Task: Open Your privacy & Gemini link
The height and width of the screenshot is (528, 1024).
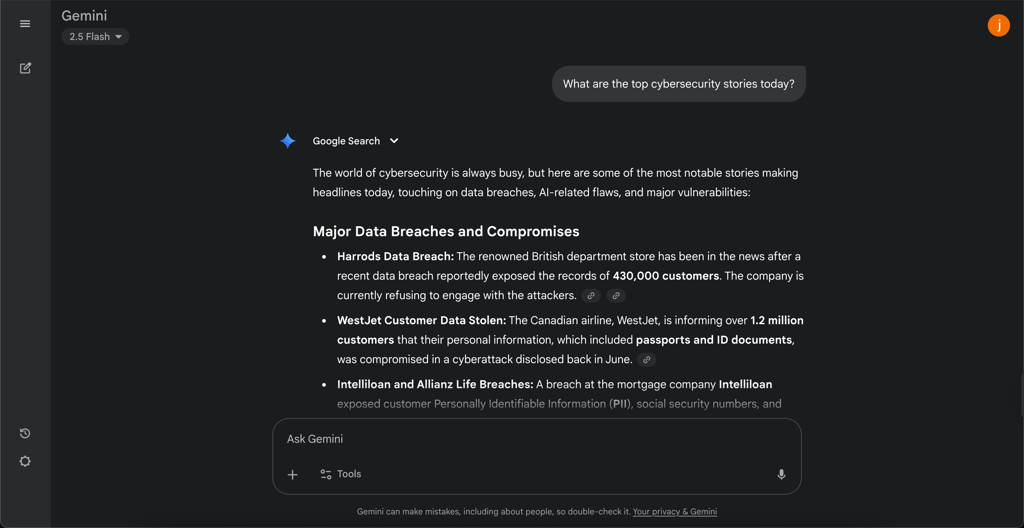Action: tap(675, 512)
